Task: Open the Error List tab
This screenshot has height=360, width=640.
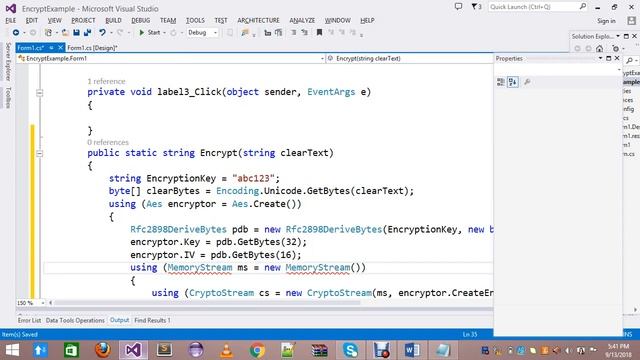Action: [x=29, y=320]
